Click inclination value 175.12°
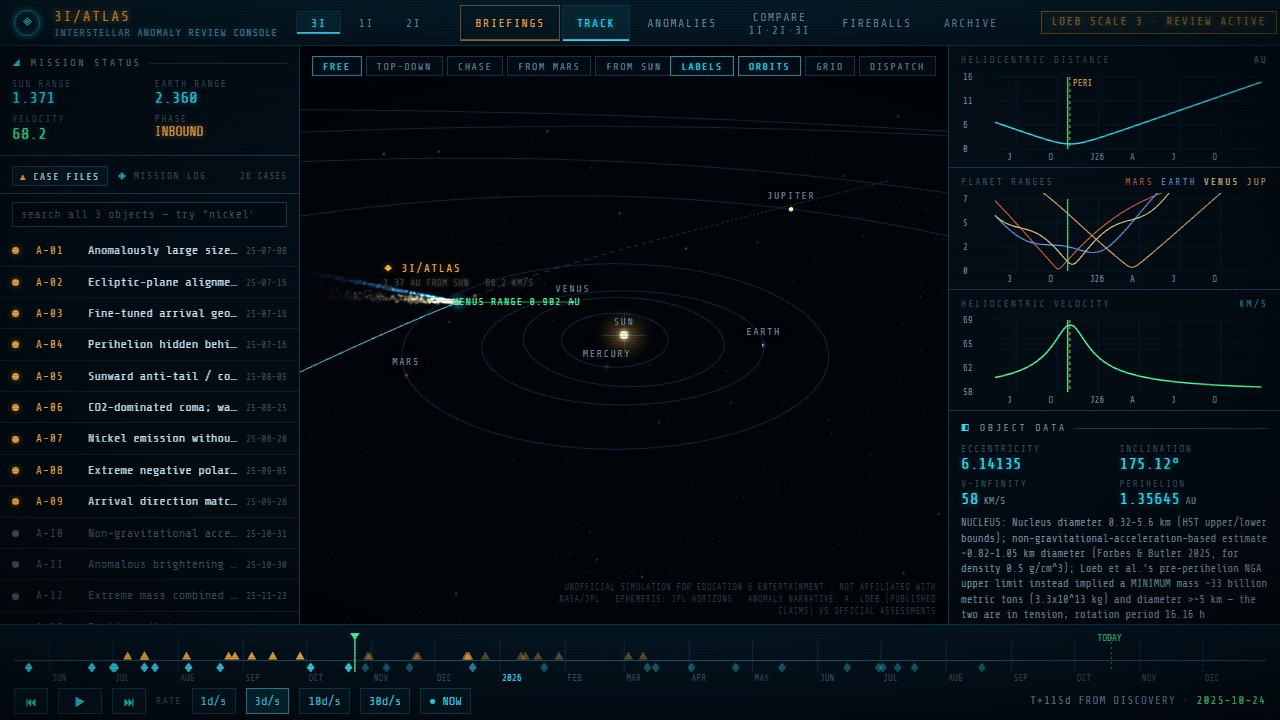Image resolution: width=1280 pixels, height=720 pixels. click(x=1150, y=464)
